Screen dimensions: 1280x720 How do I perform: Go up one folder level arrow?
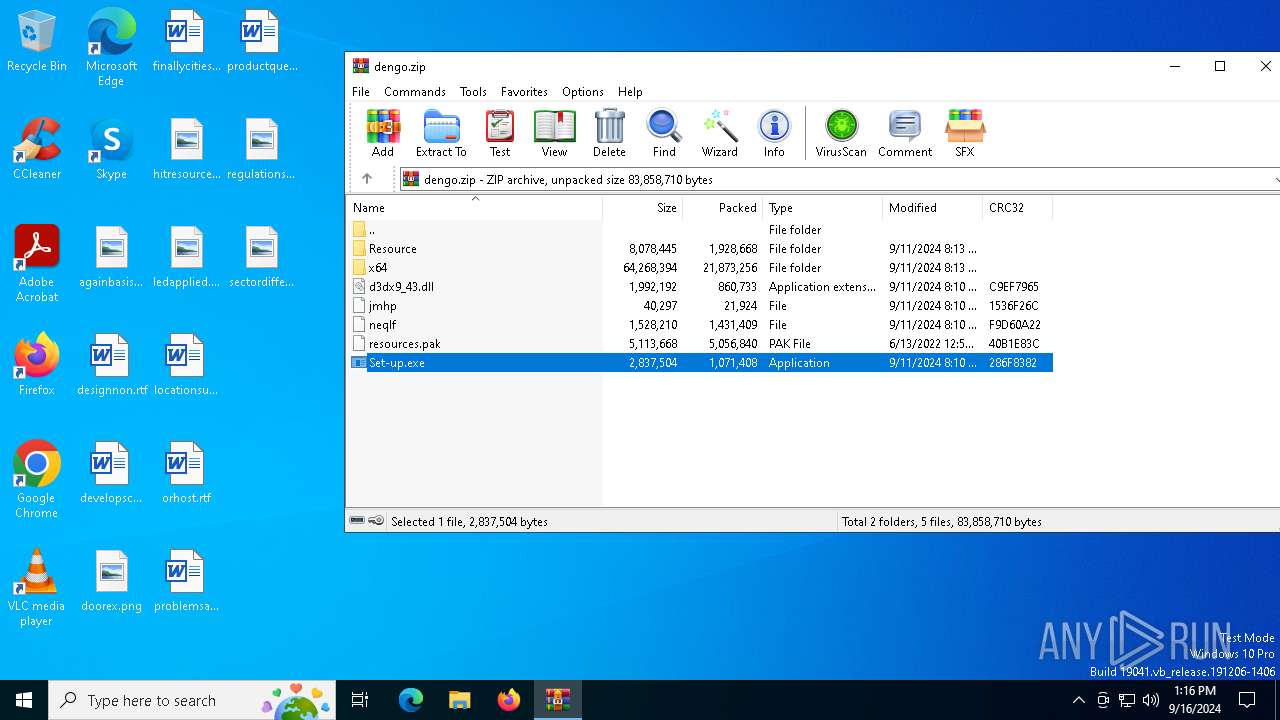click(x=367, y=179)
